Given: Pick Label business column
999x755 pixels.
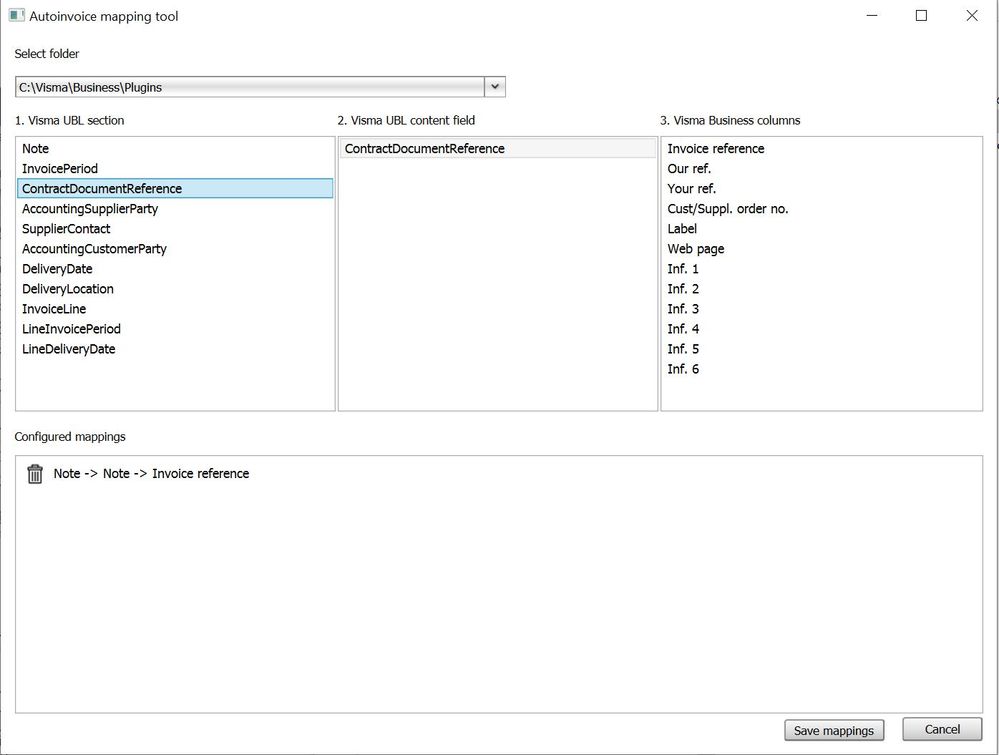Looking at the screenshot, I should (x=821, y=229).
